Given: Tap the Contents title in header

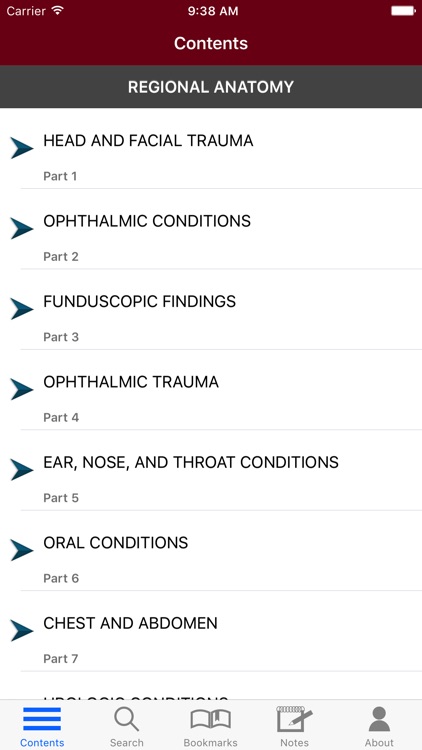Looking at the screenshot, I should coord(211,43).
